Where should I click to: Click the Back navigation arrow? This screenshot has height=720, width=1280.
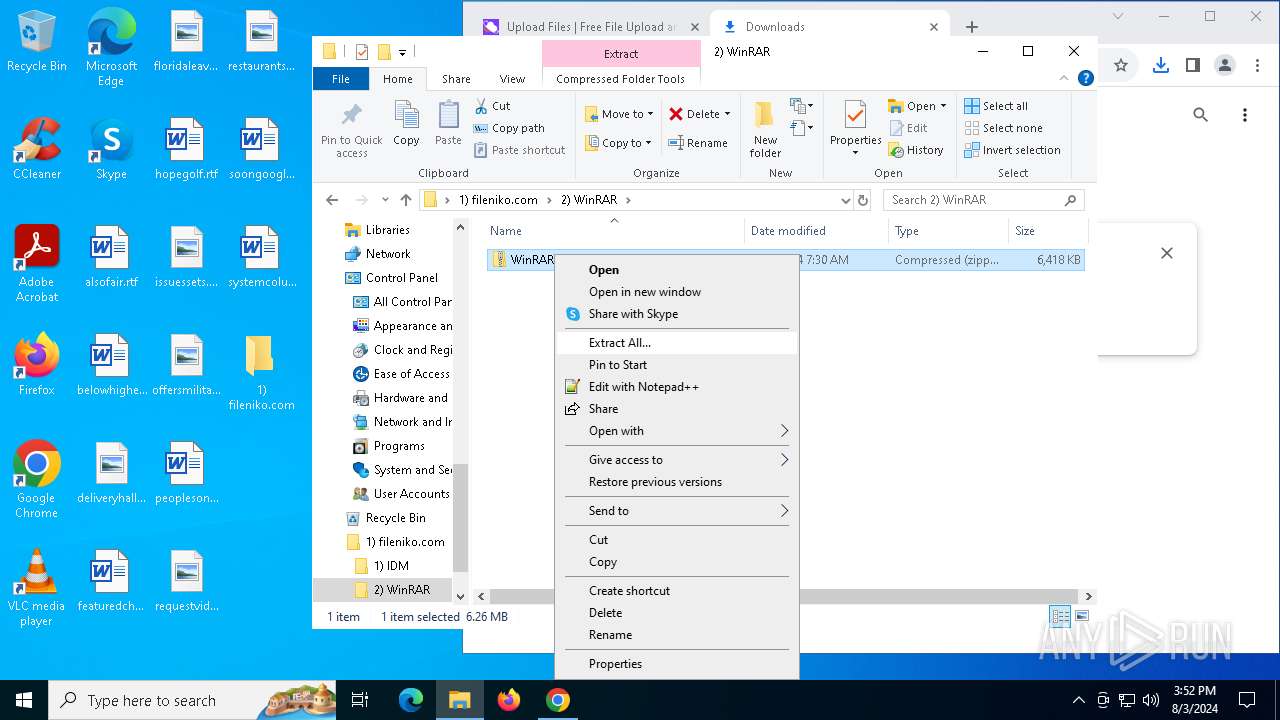332,200
